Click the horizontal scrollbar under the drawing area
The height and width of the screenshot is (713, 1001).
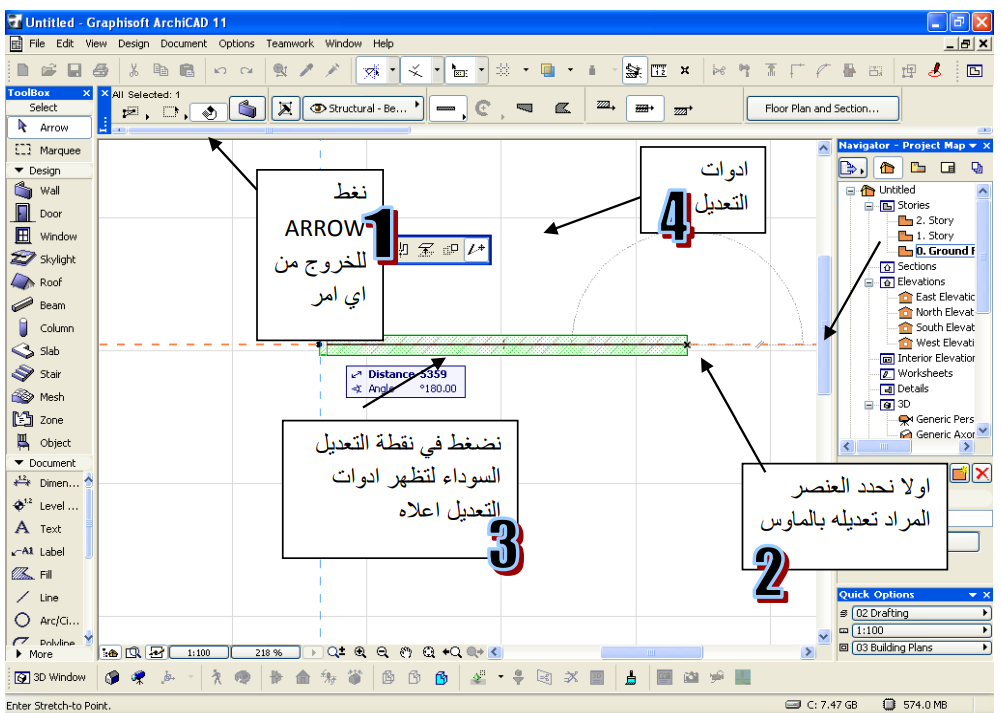pyautogui.click(x=650, y=652)
